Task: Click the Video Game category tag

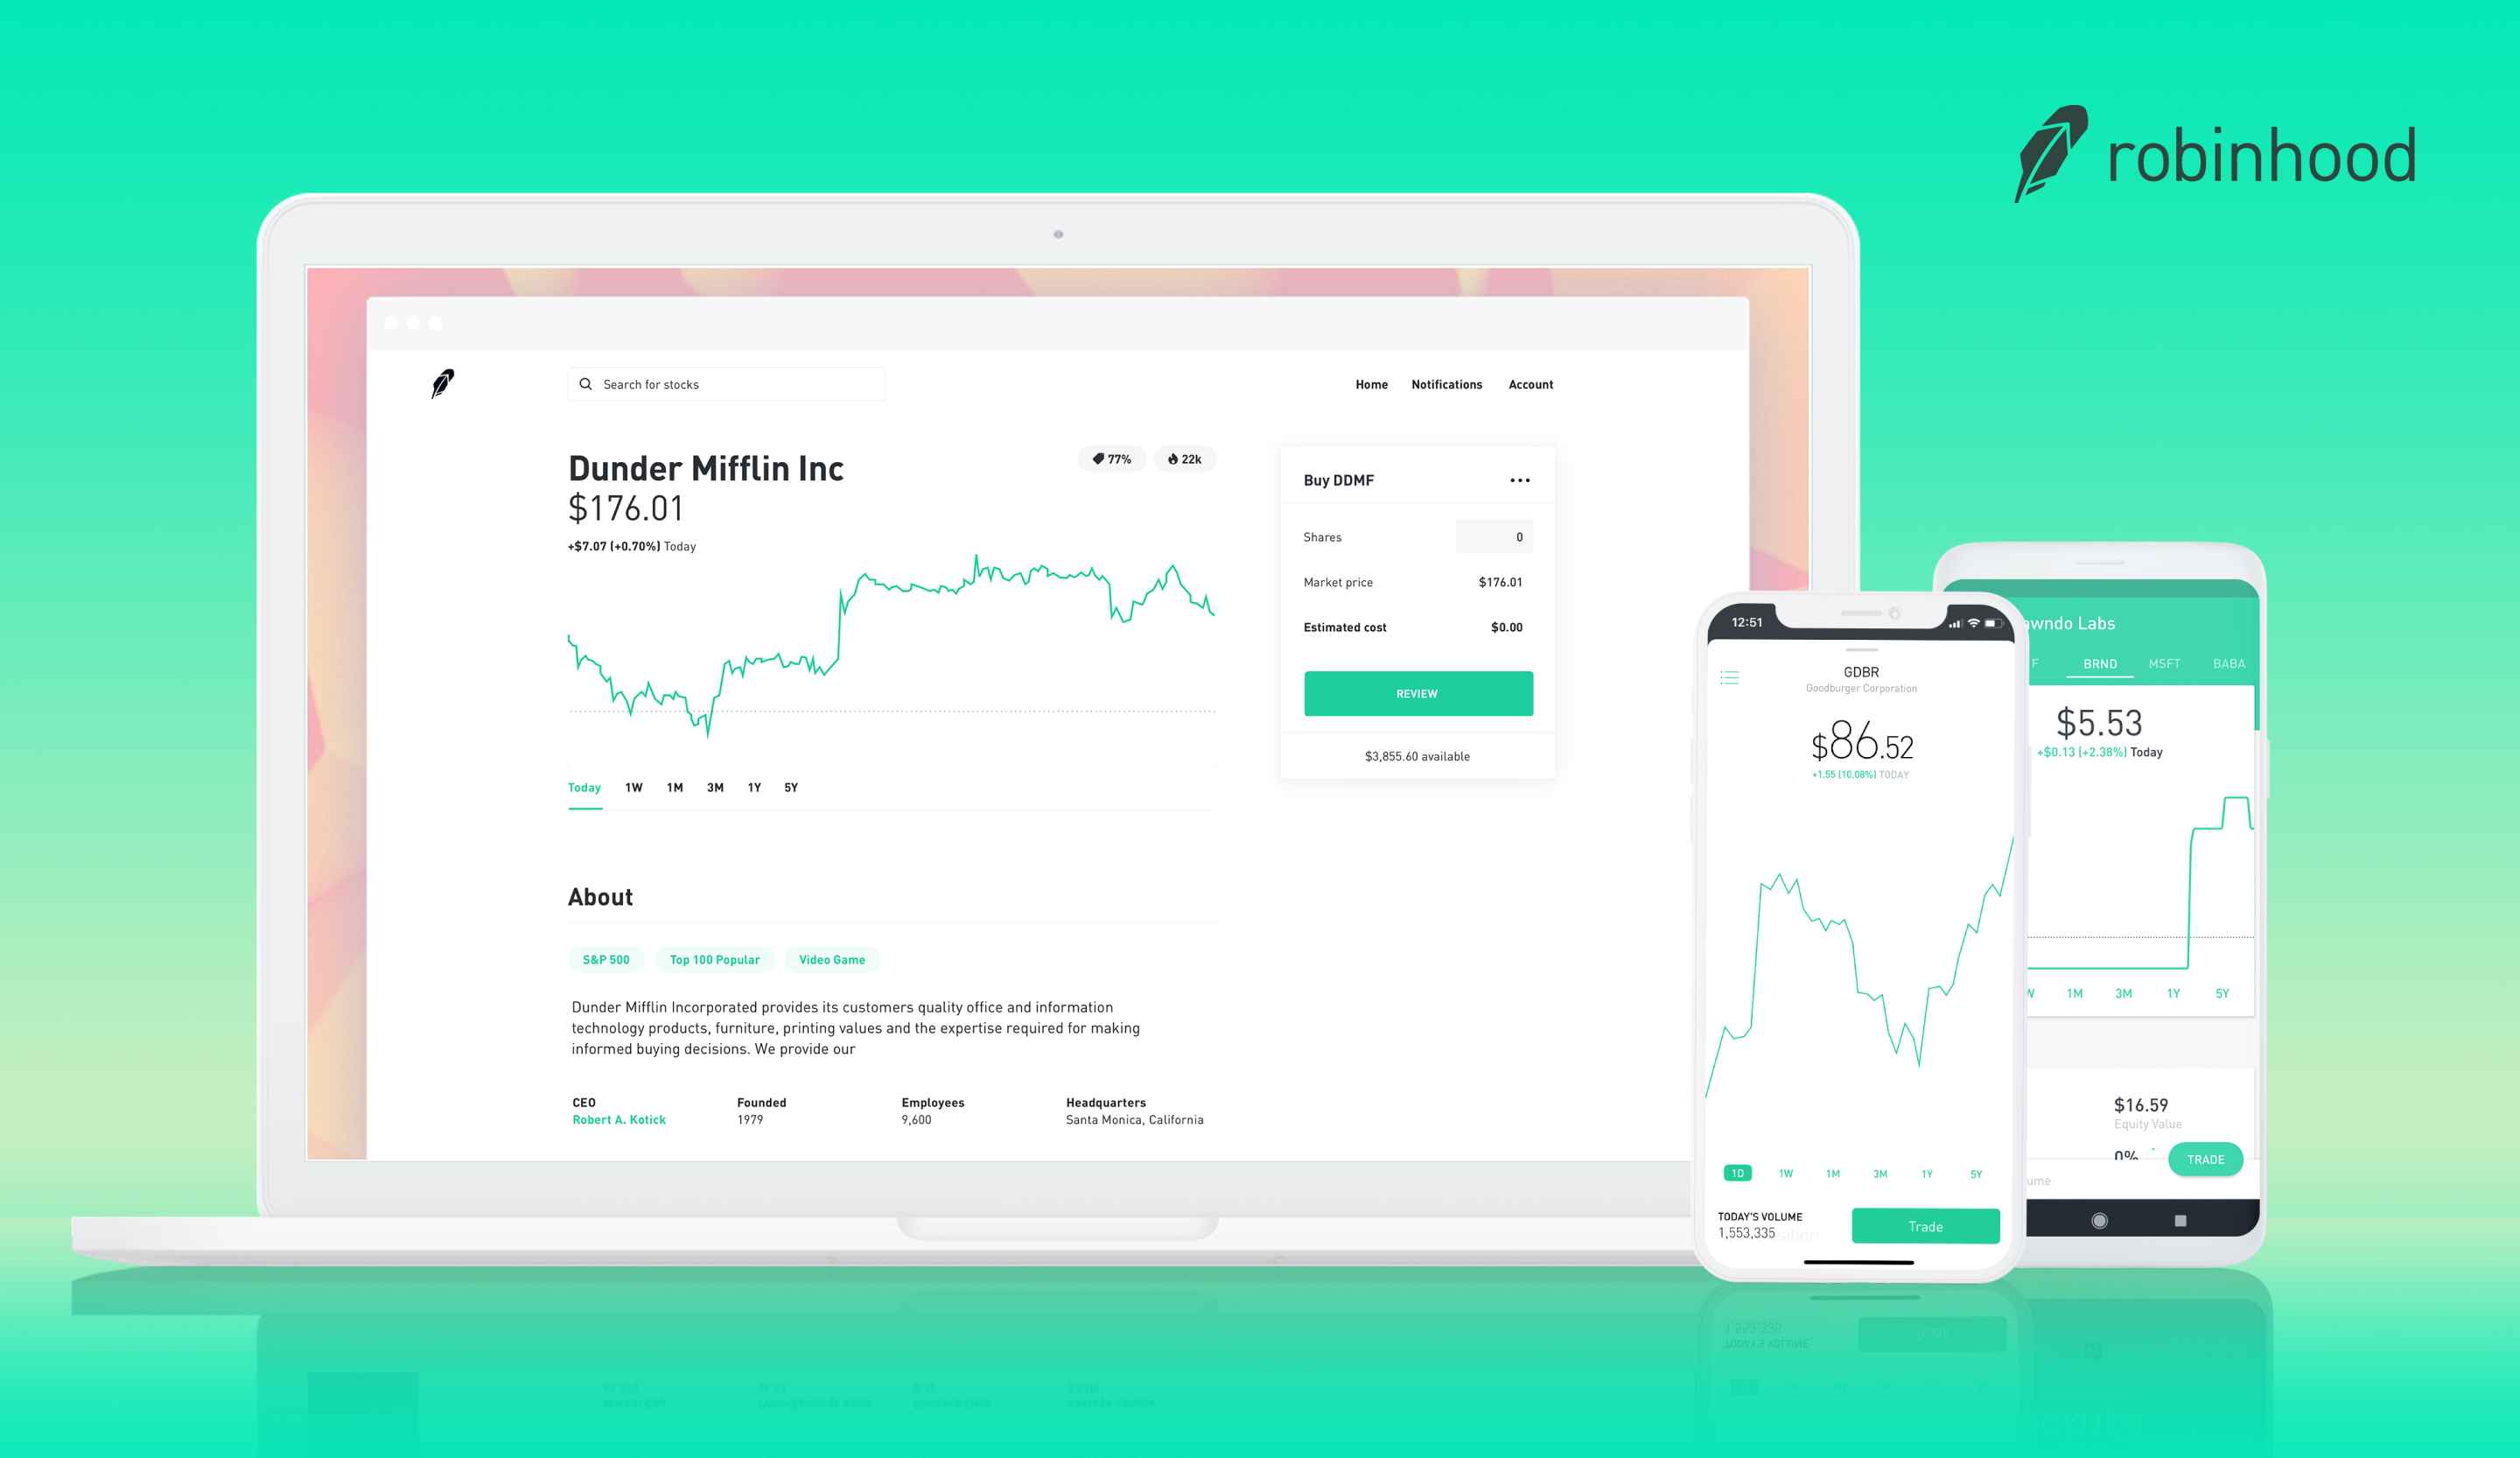Action: click(833, 958)
